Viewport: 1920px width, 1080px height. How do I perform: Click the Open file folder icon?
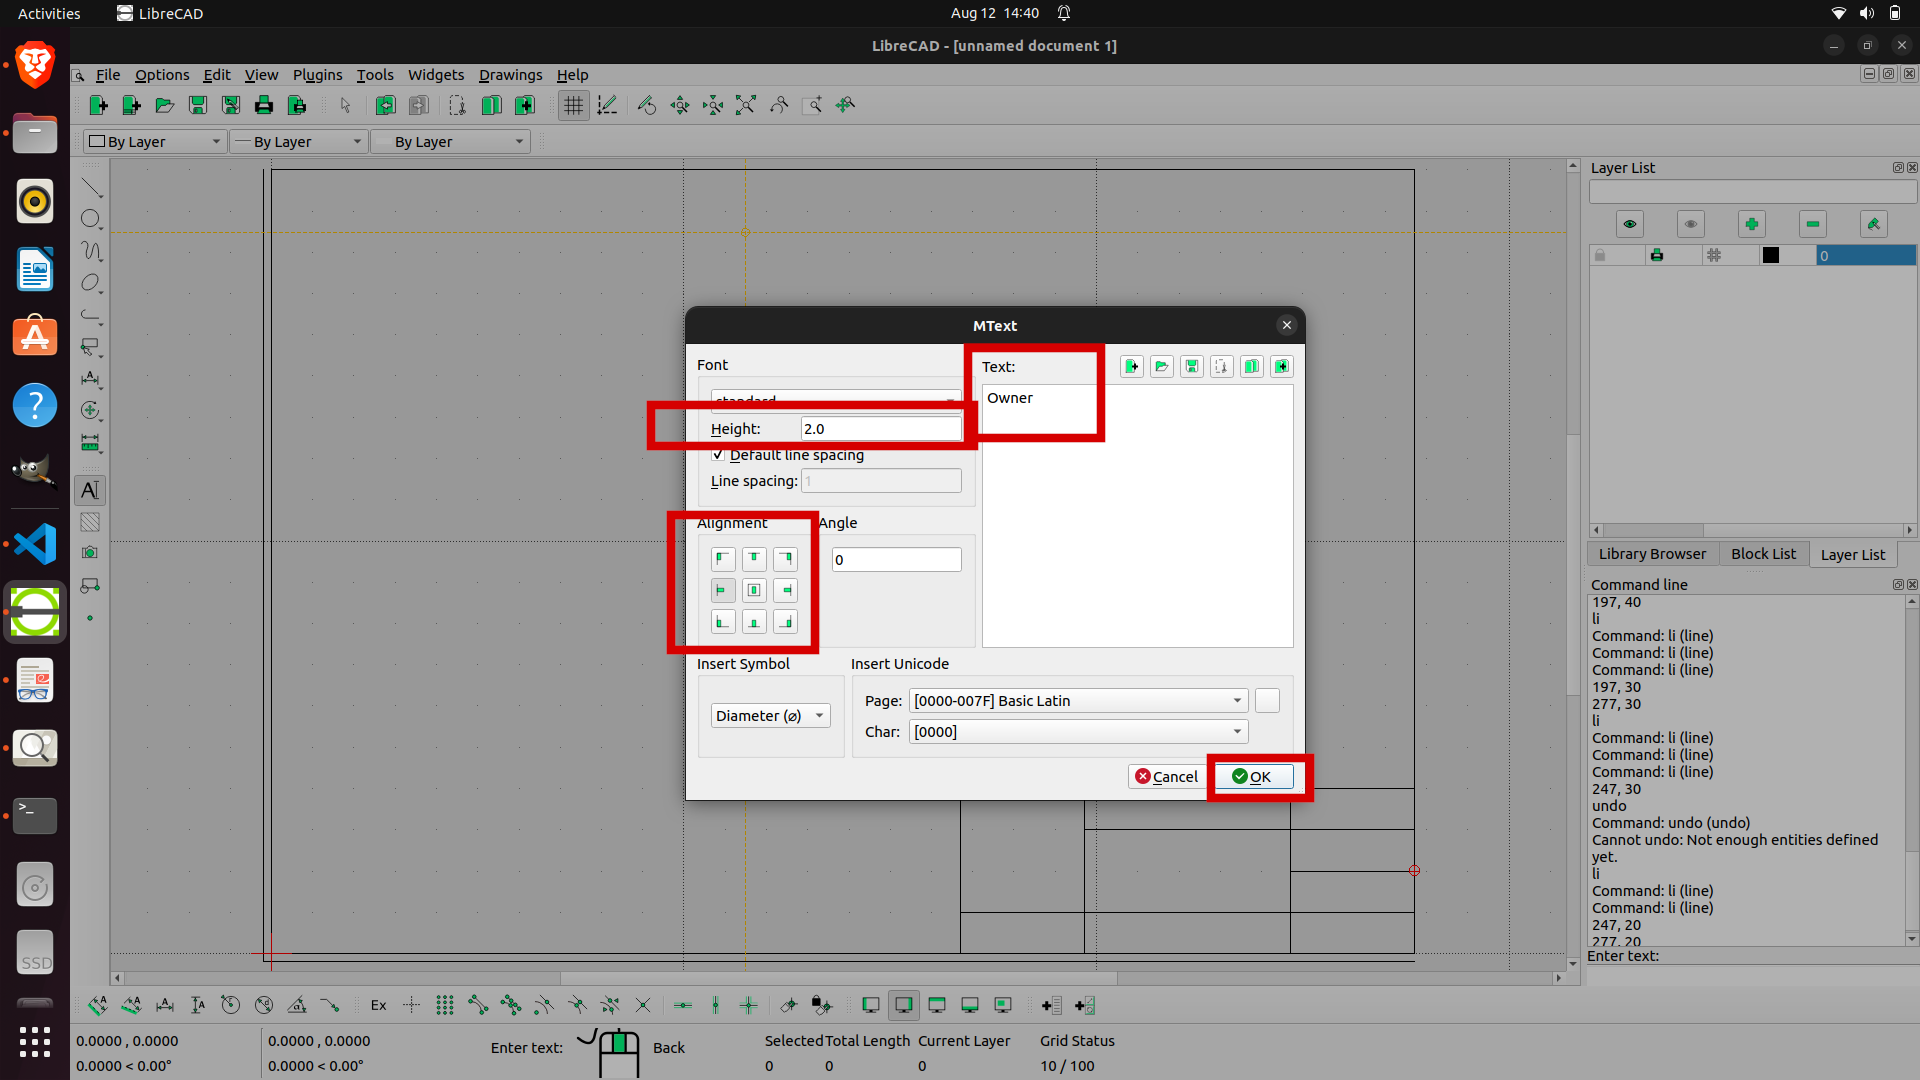(165, 105)
